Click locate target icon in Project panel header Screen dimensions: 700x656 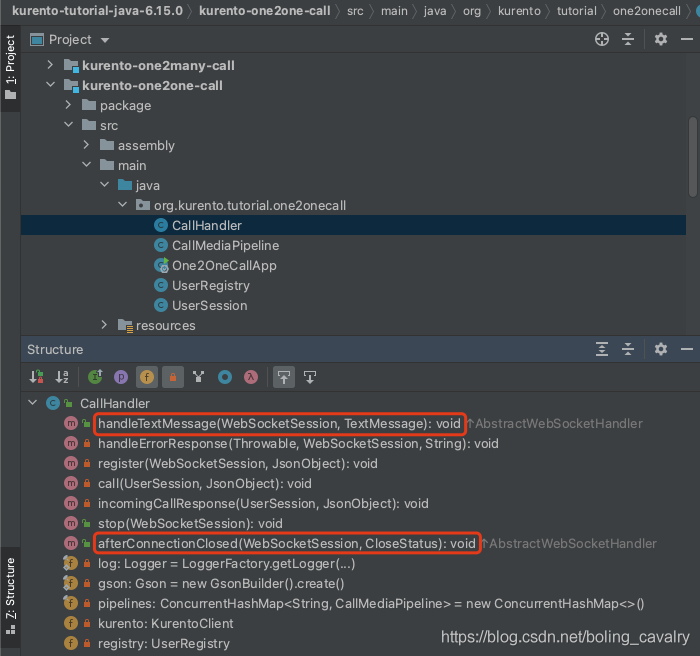coord(602,39)
